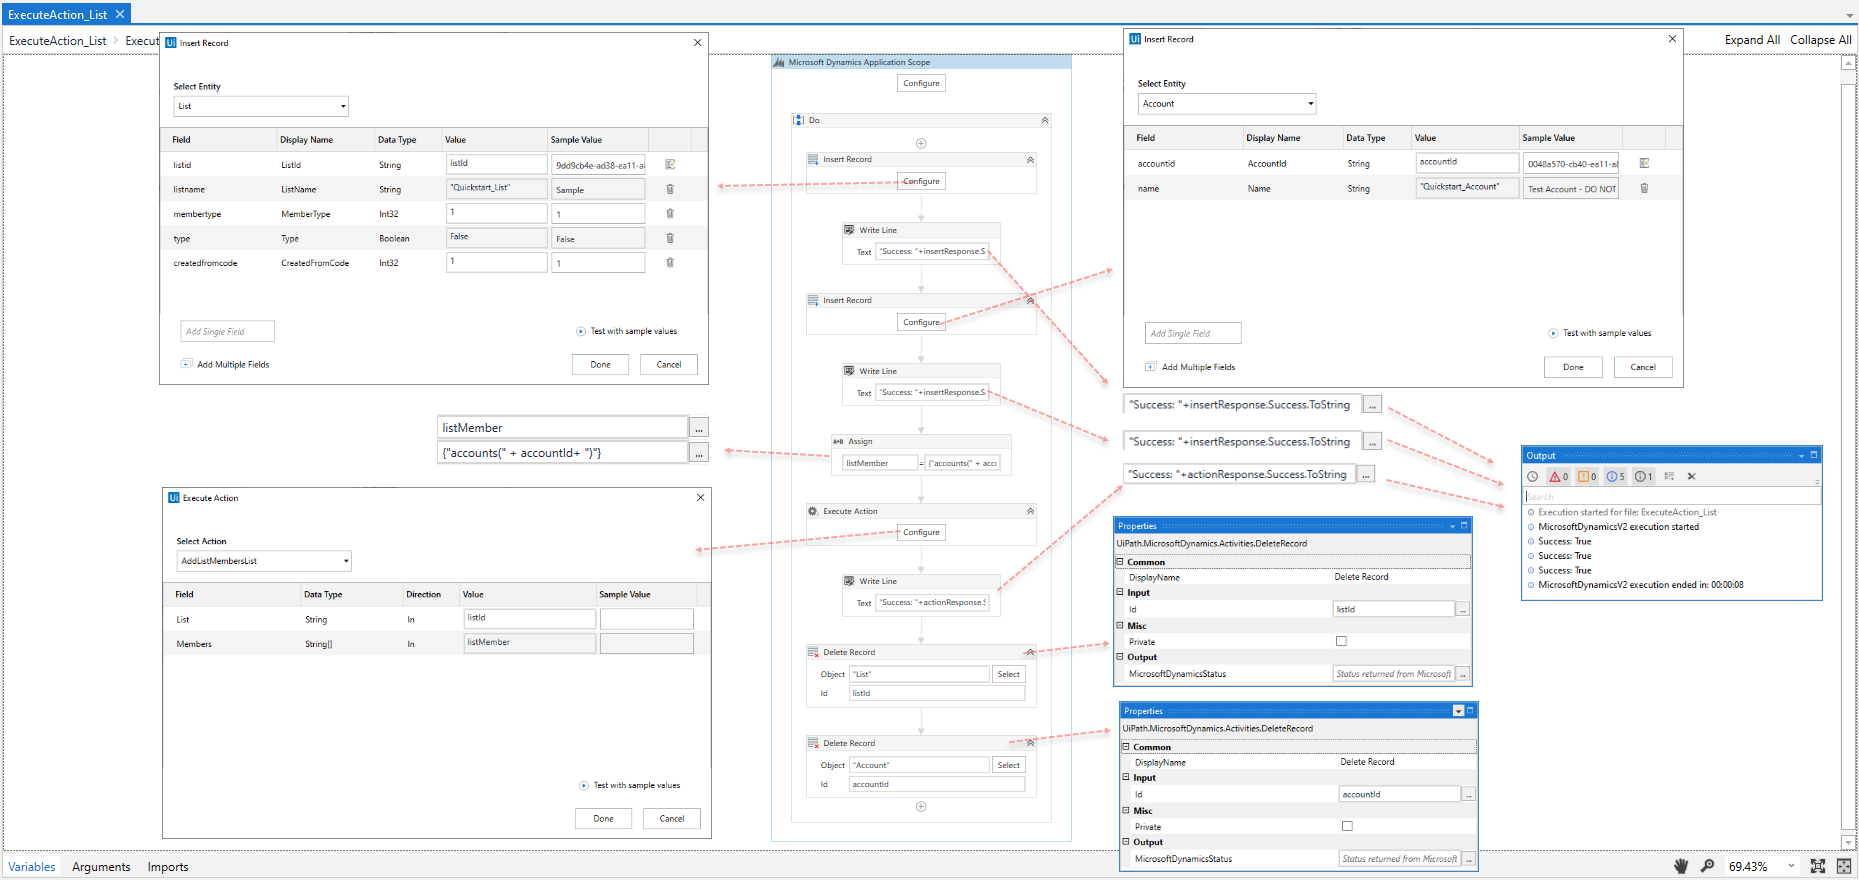
Task: Click Configure in Execute Action activity
Action: [x=921, y=532]
